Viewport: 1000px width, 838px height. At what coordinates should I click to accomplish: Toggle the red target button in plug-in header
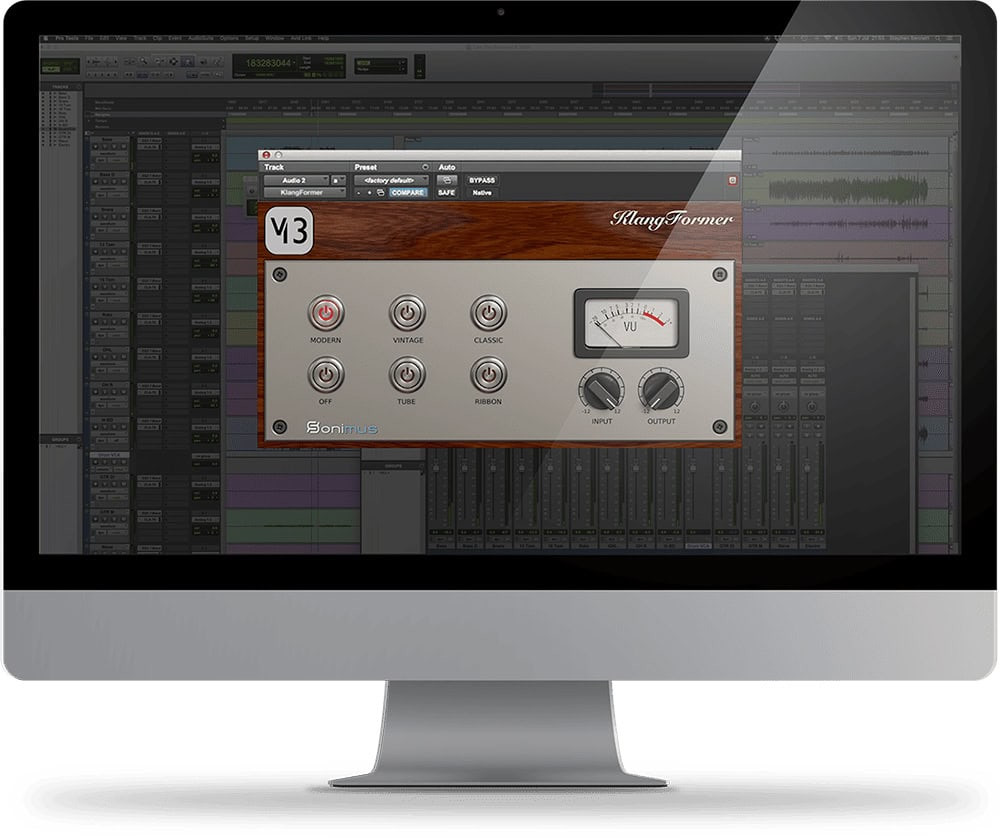[732, 180]
